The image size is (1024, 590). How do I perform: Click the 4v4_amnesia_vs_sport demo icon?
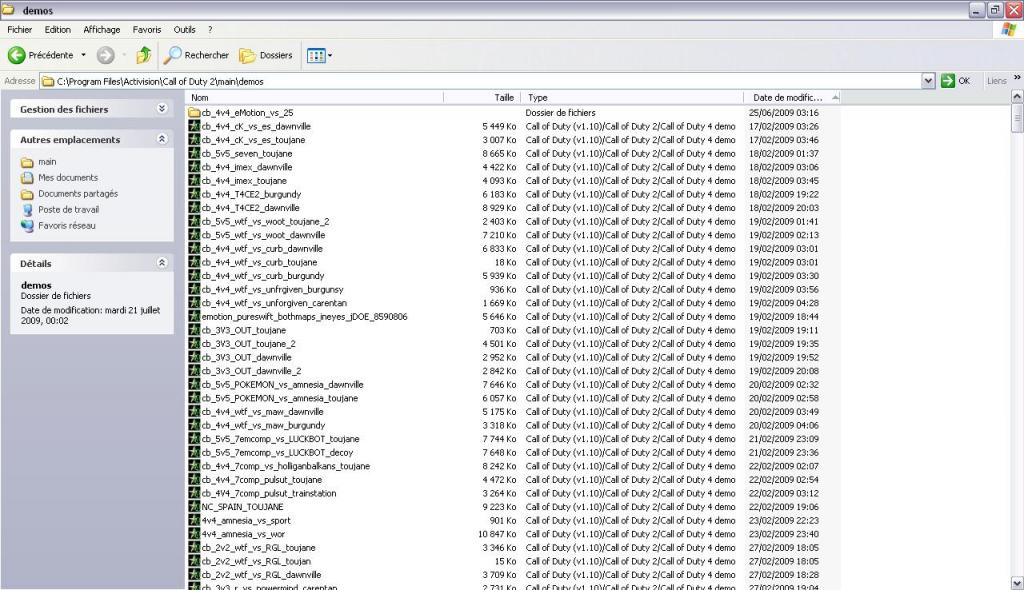[194, 520]
